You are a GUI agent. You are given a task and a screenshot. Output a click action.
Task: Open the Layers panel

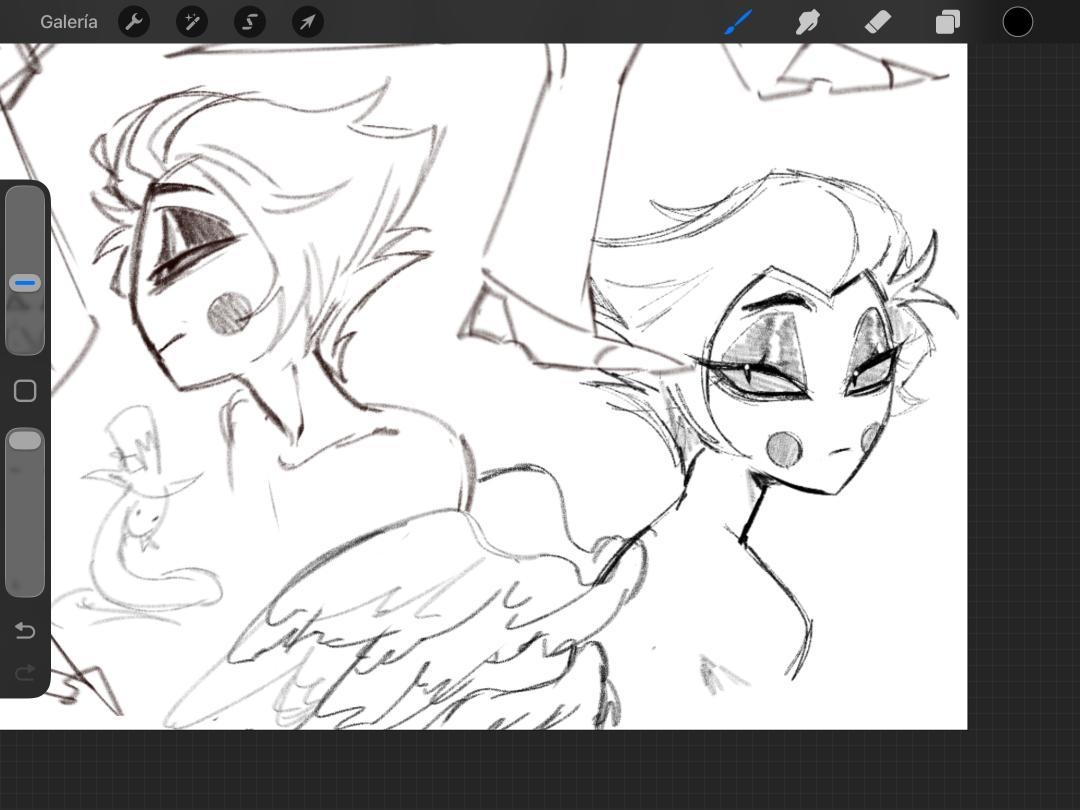947,21
